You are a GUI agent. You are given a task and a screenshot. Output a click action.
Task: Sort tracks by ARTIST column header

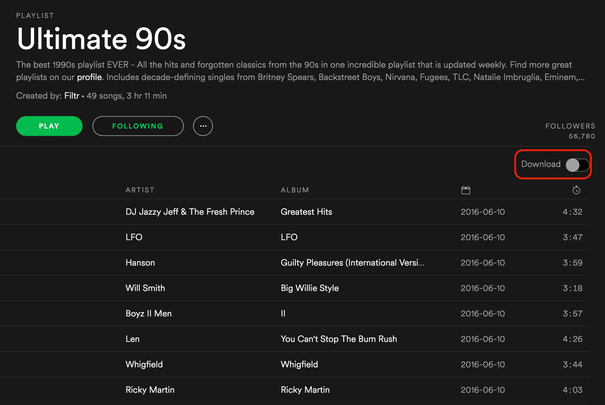click(140, 190)
